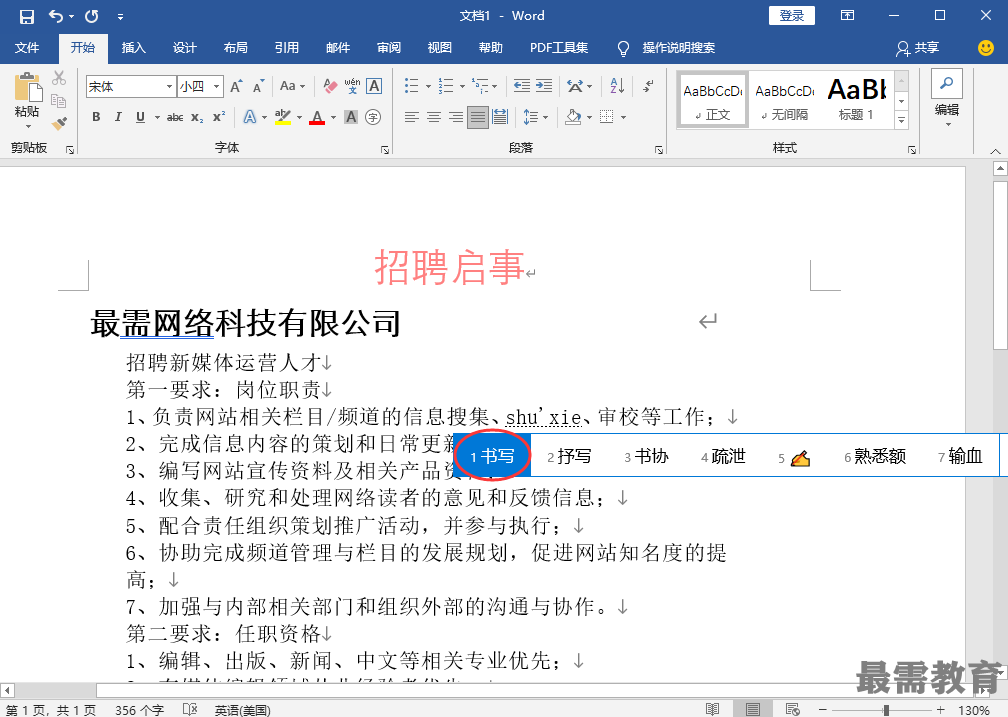Open the font name dropdown 宋体
This screenshot has height=717, width=1008.
coord(169,86)
